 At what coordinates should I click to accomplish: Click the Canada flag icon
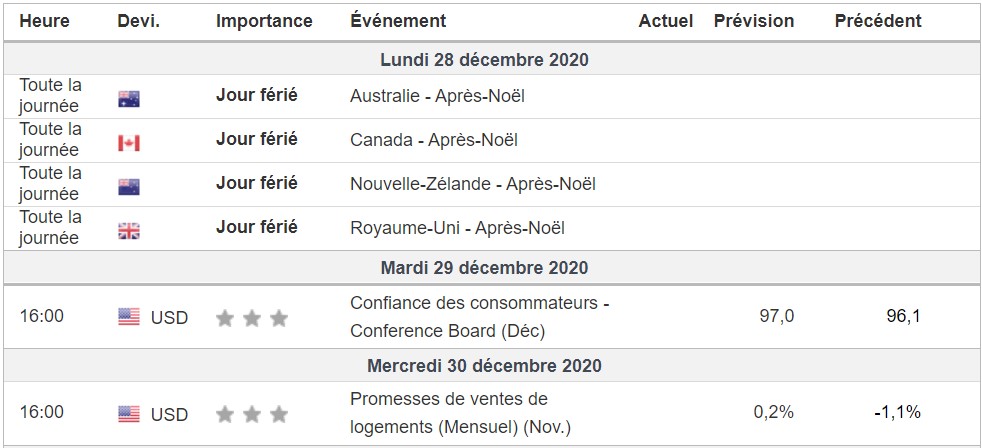click(x=129, y=143)
